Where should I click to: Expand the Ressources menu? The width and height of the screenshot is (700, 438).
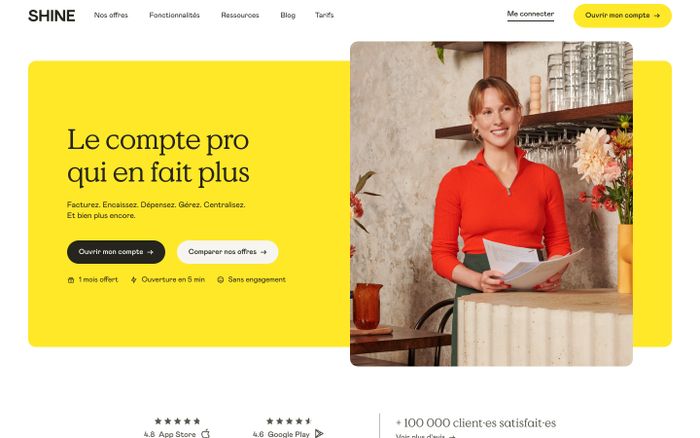(x=240, y=15)
